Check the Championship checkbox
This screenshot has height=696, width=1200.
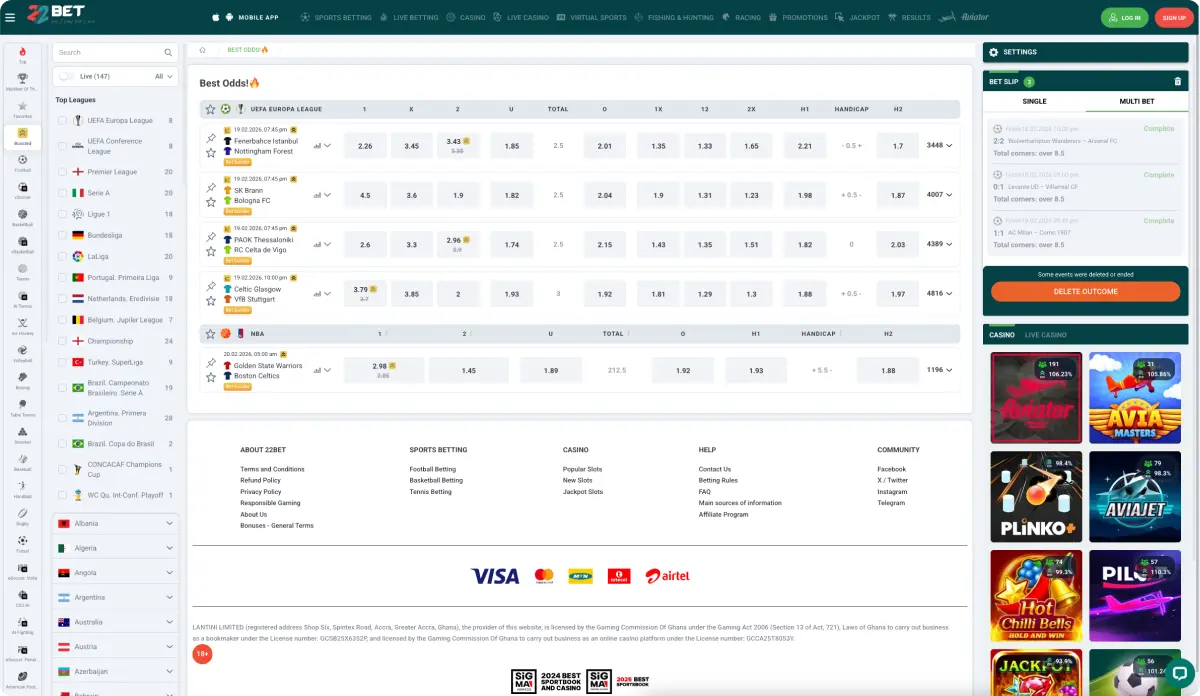click(63, 341)
